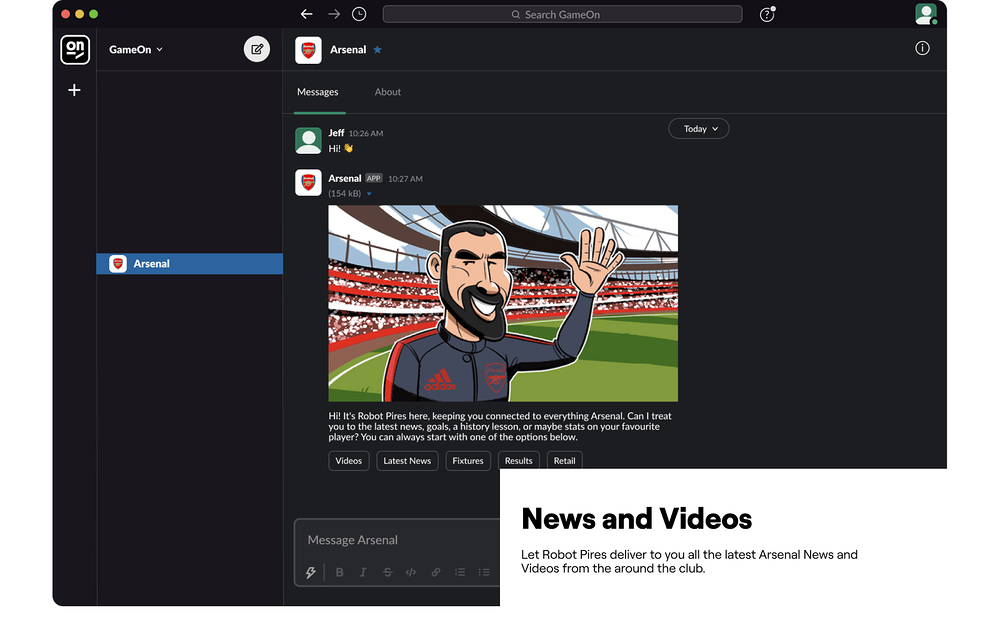Open the Robot Pires cartoon image
The height and width of the screenshot is (625, 1000).
tap(503, 304)
